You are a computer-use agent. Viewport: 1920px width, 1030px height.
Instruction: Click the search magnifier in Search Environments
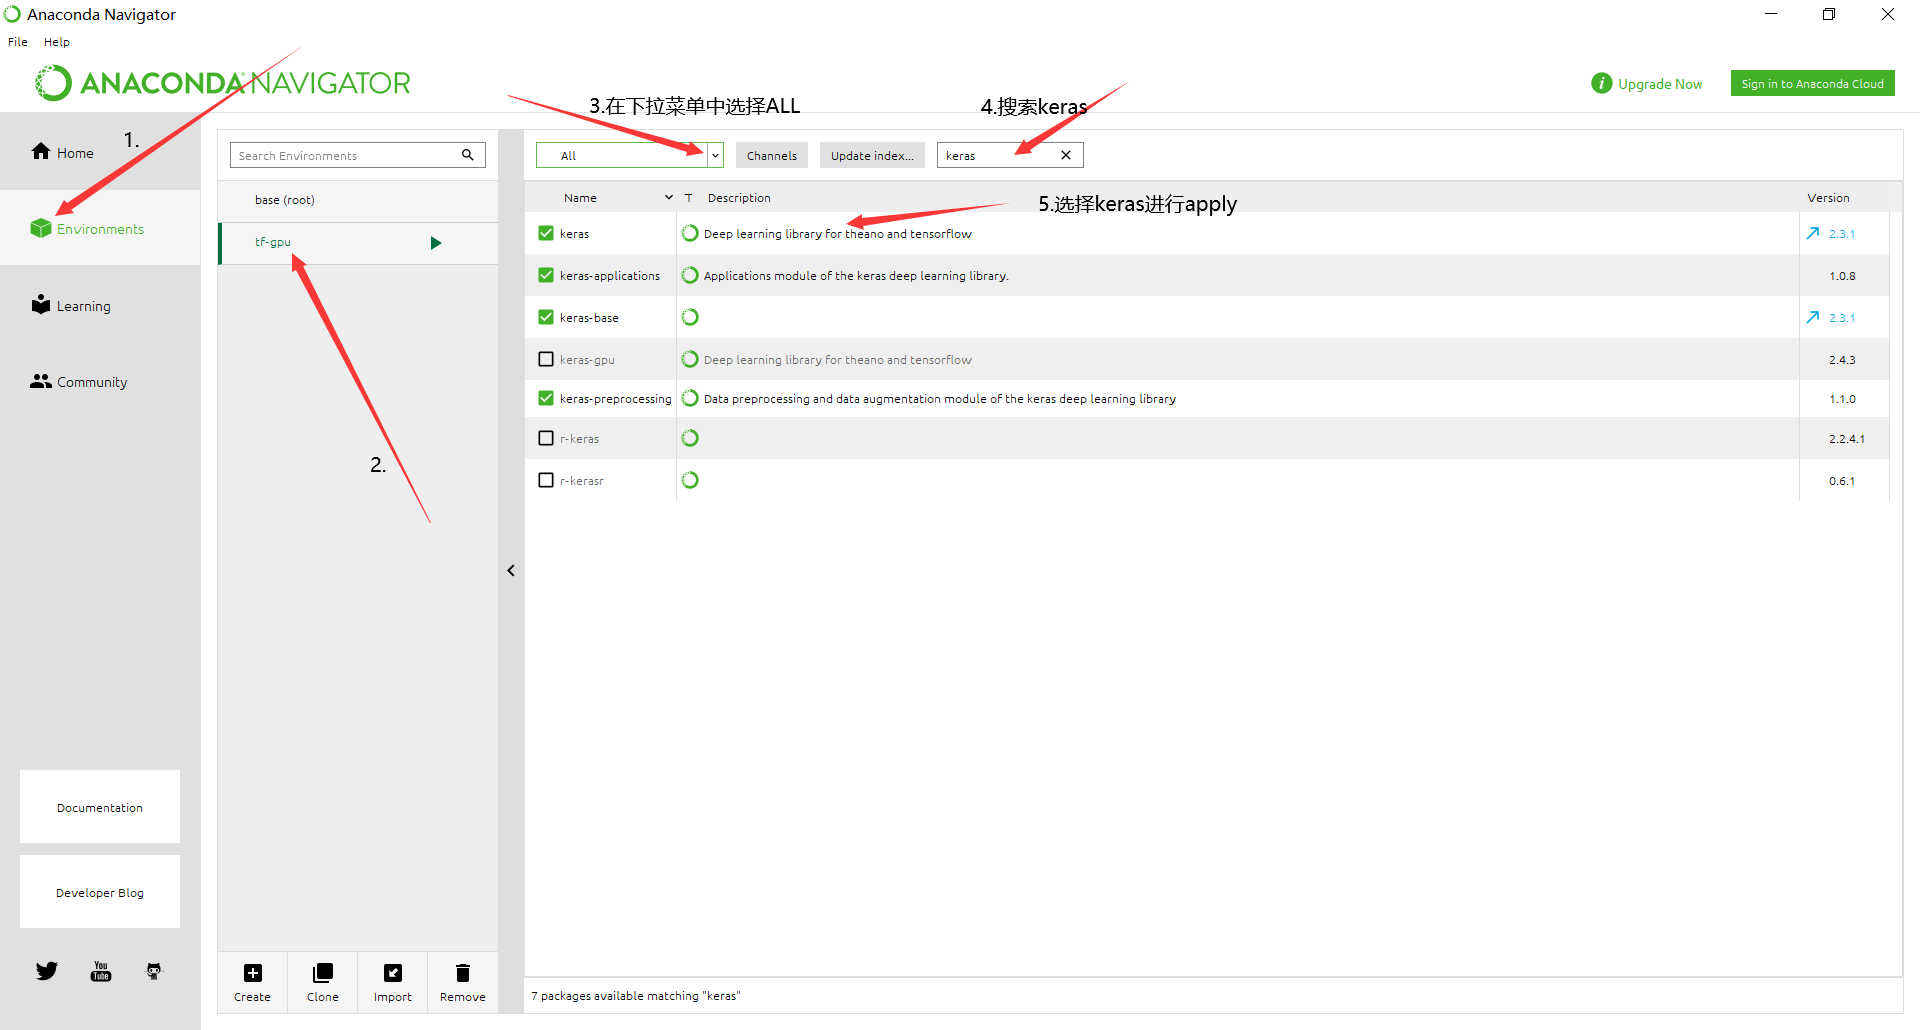pyautogui.click(x=467, y=155)
